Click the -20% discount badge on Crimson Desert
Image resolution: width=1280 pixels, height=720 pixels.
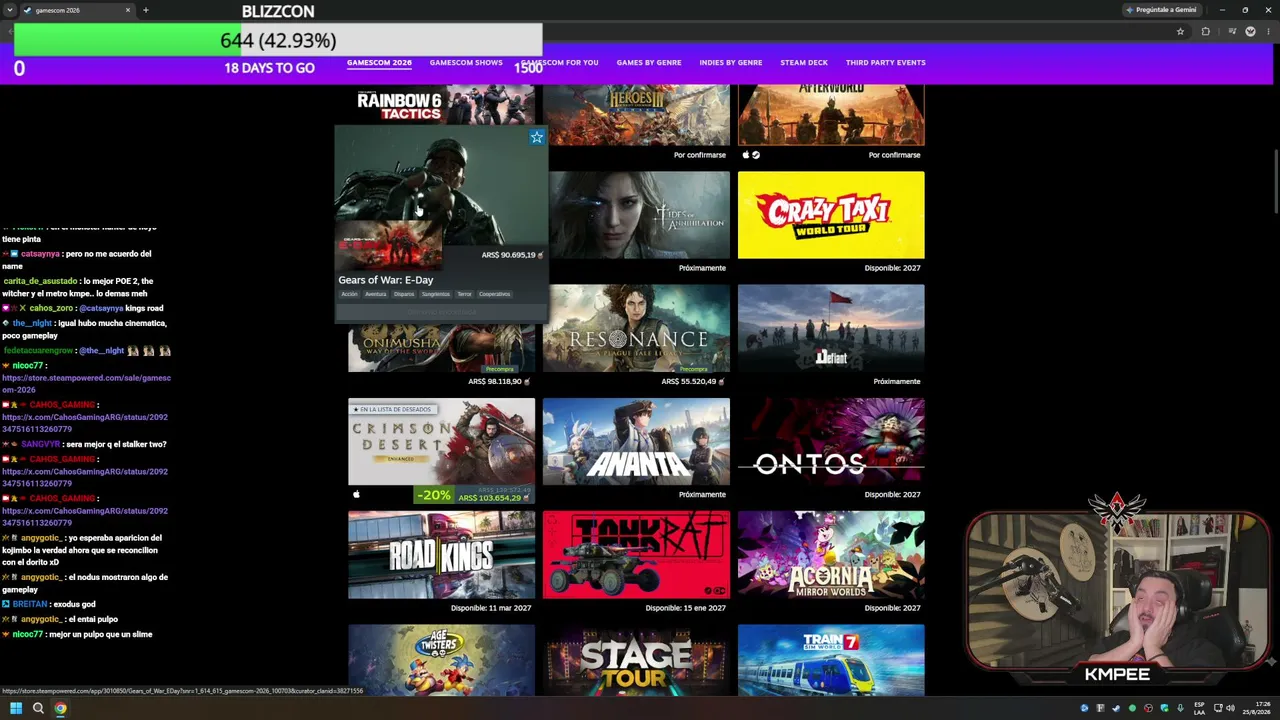click(x=434, y=495)
